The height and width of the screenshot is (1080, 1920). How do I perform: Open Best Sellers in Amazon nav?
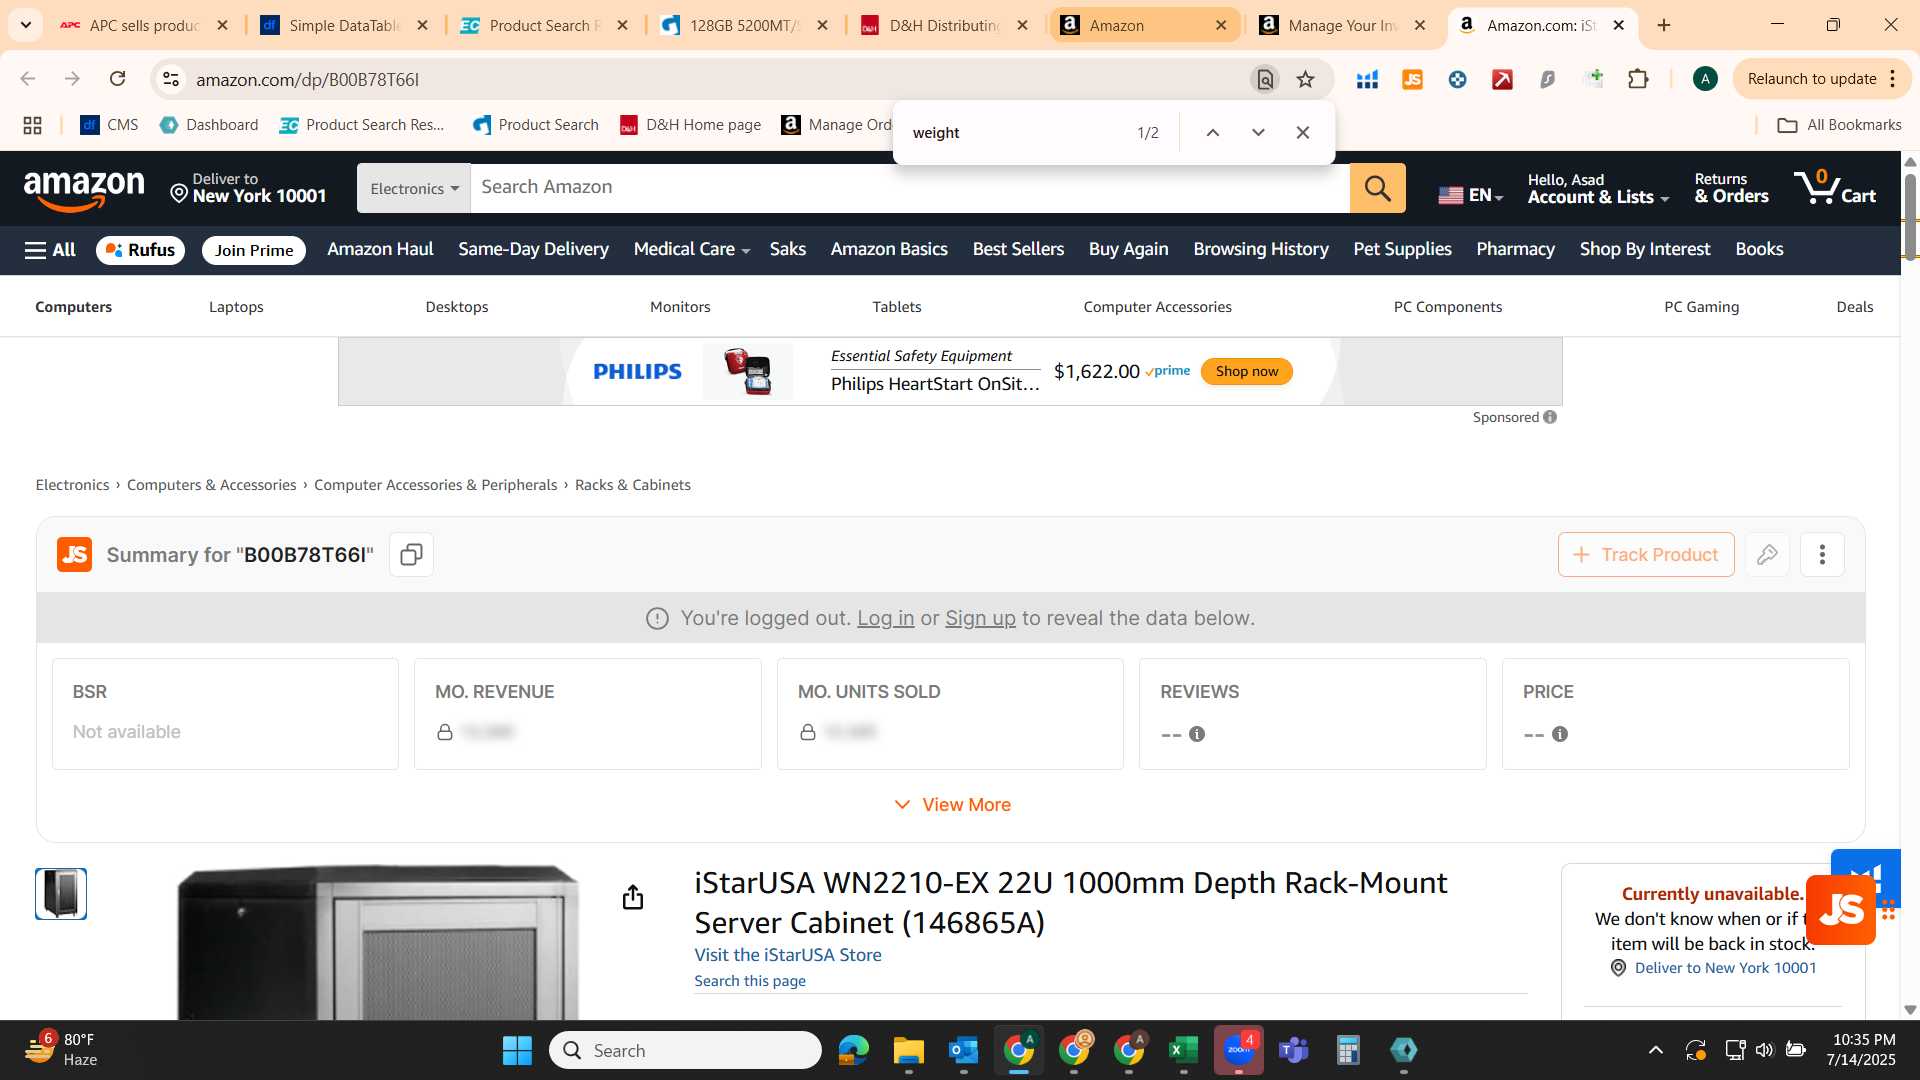(1018, 249)
